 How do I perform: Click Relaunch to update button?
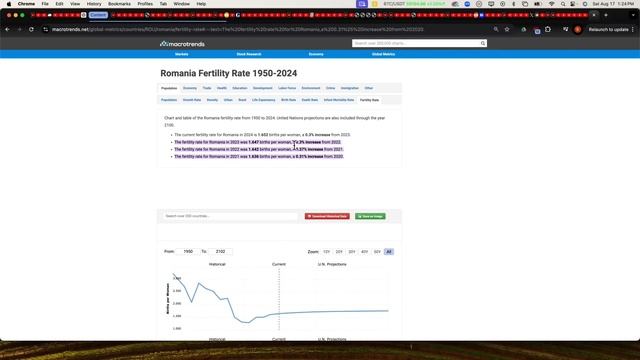tap(608, 29)
